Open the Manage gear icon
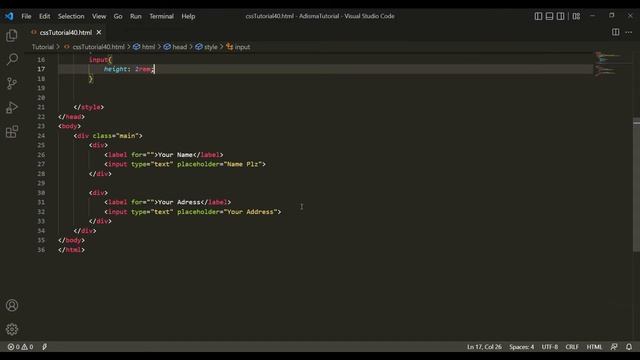640x360 pixels. [x=12, y=329]
